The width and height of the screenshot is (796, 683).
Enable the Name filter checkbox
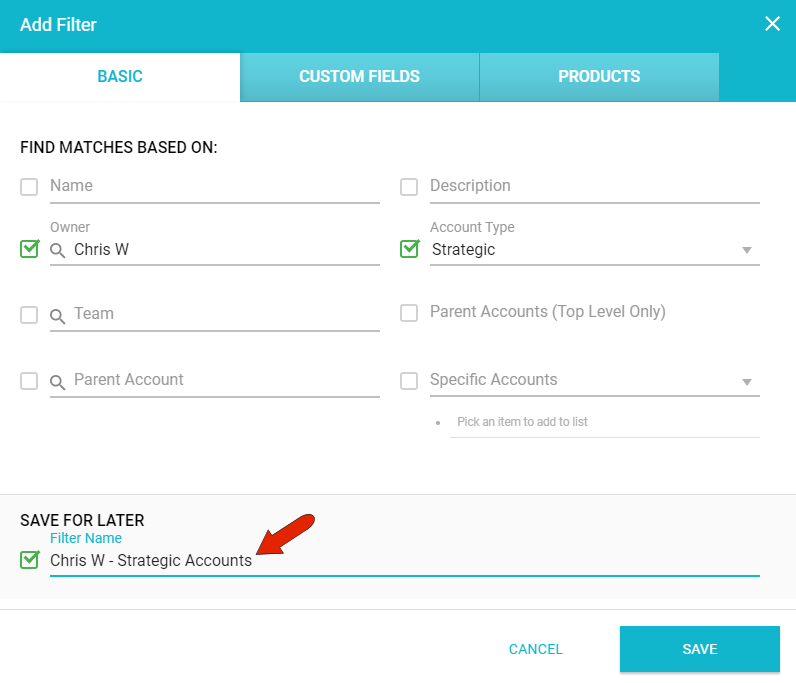point(29,187)
